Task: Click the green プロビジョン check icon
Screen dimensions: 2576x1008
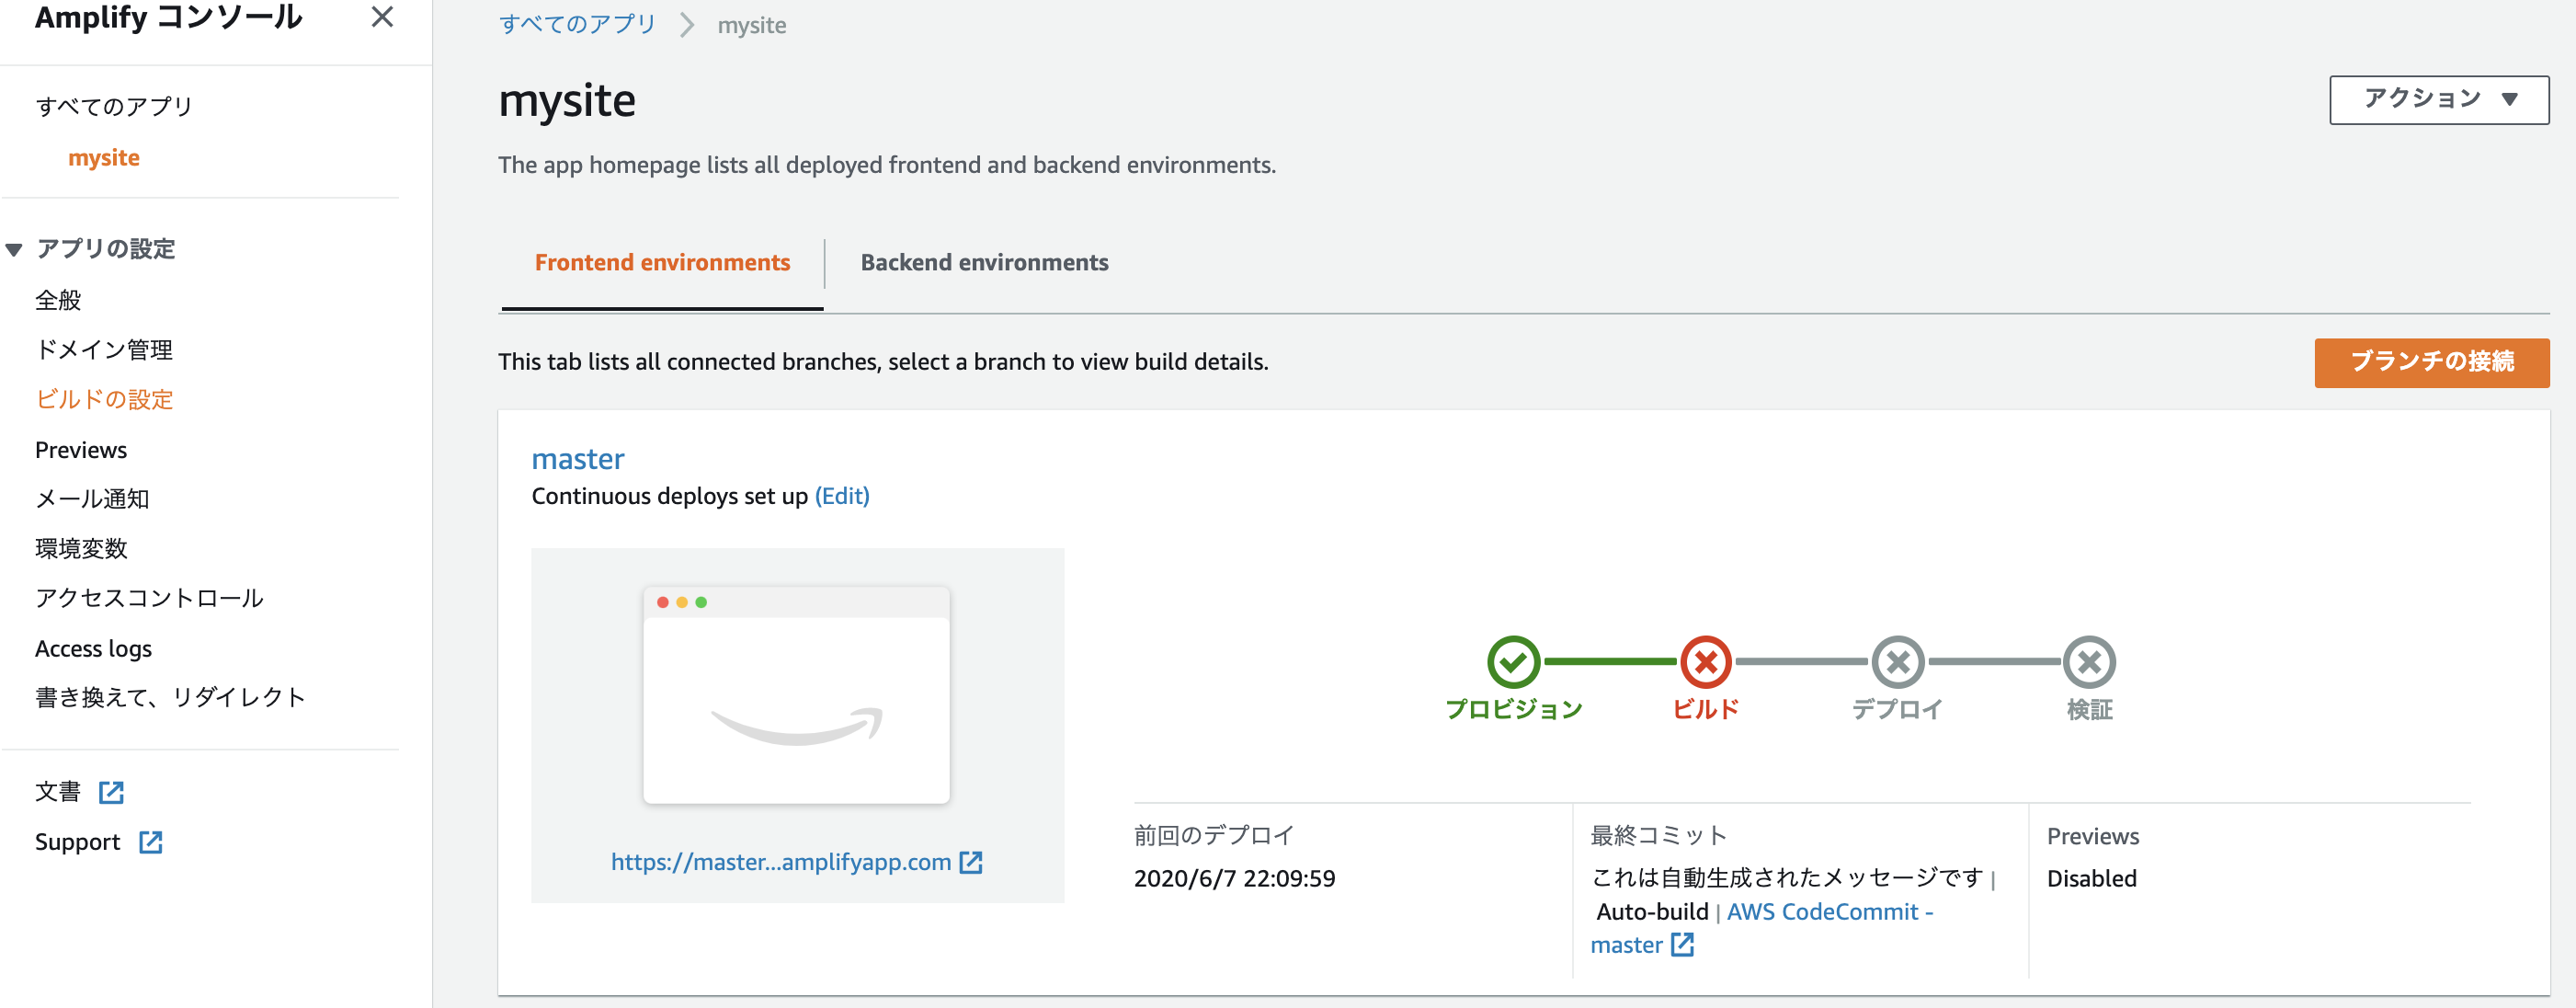Action: [1513, 662]
